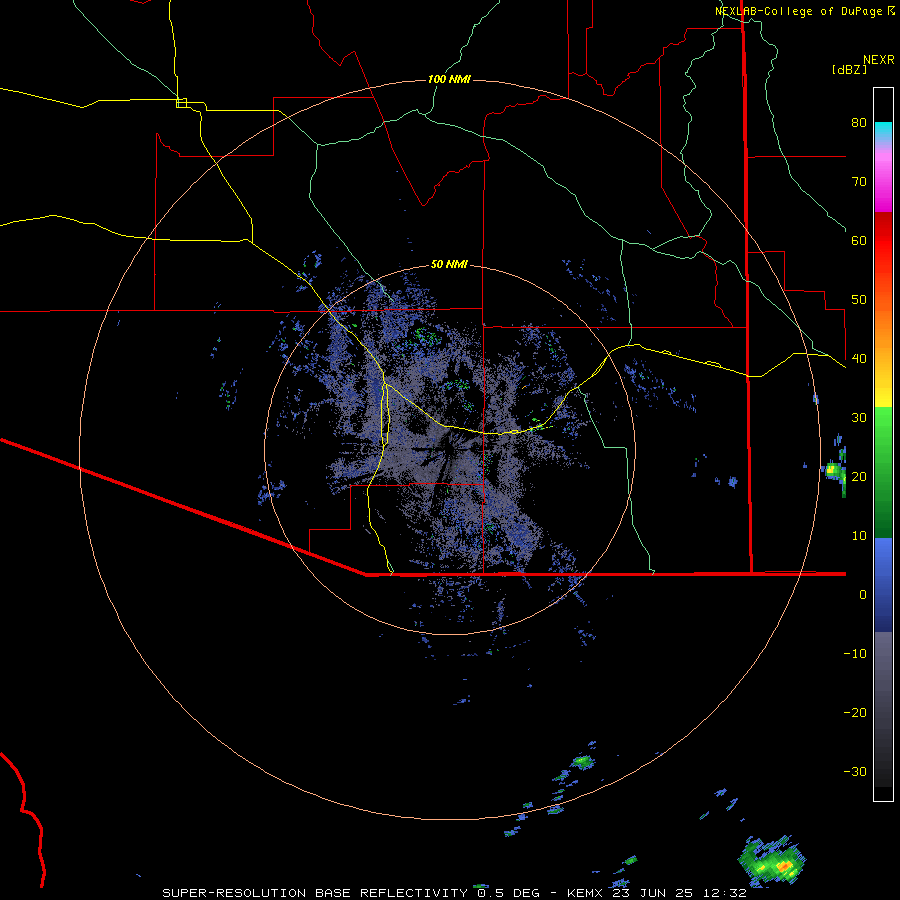The width and height of the screenshot is (900, 900).
Task: Click the [dBZ] unit label
Action: click(x=849, y=70)
